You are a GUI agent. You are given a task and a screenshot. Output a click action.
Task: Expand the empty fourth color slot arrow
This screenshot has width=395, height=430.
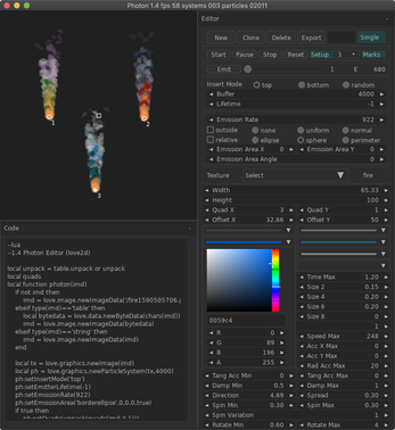383,266
